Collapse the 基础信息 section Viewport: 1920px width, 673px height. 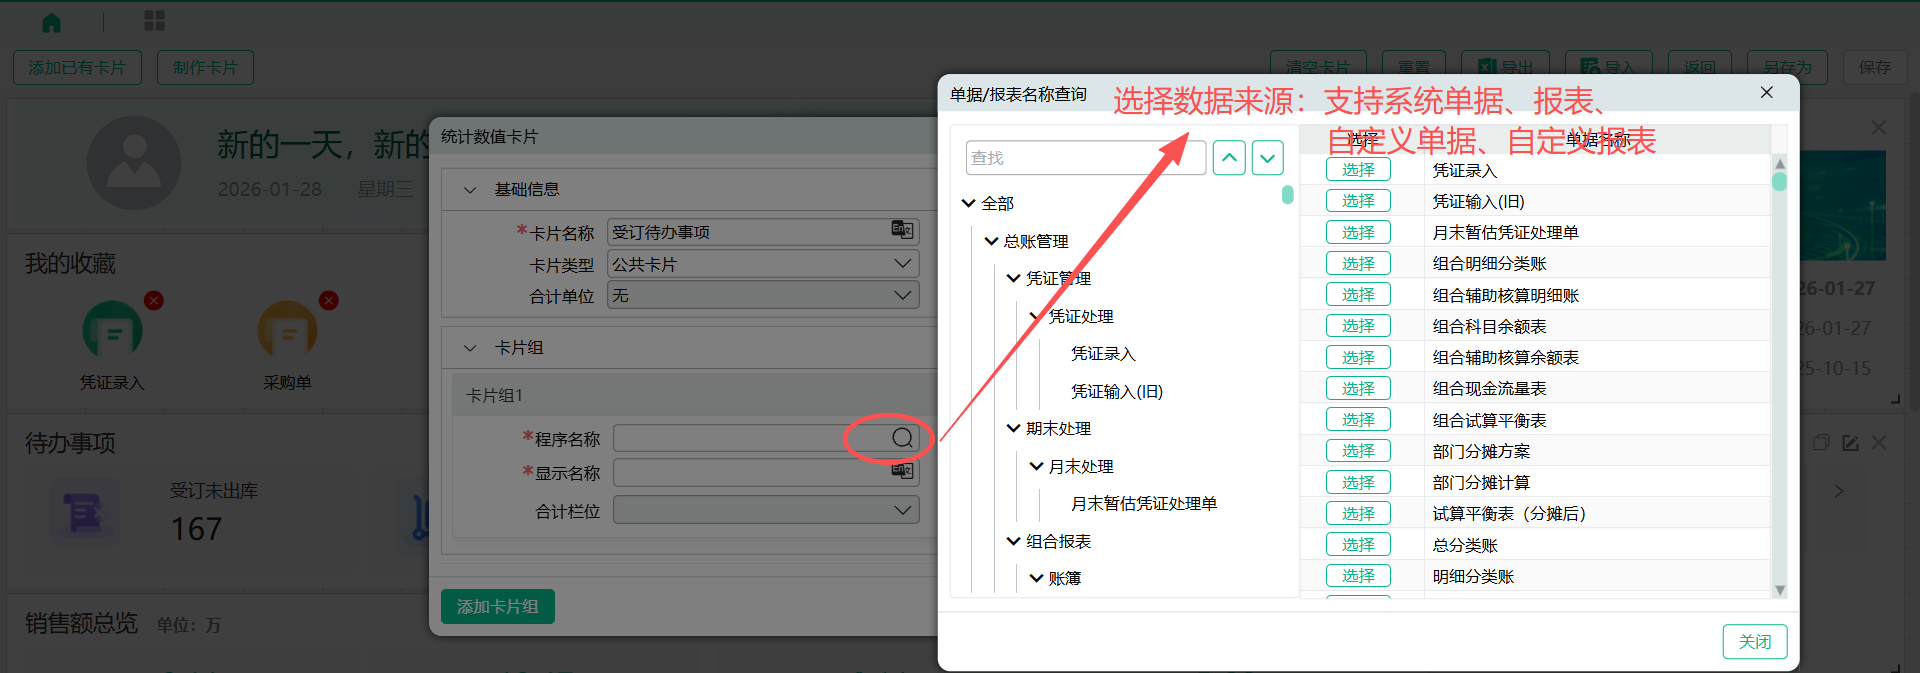point(470,190)
